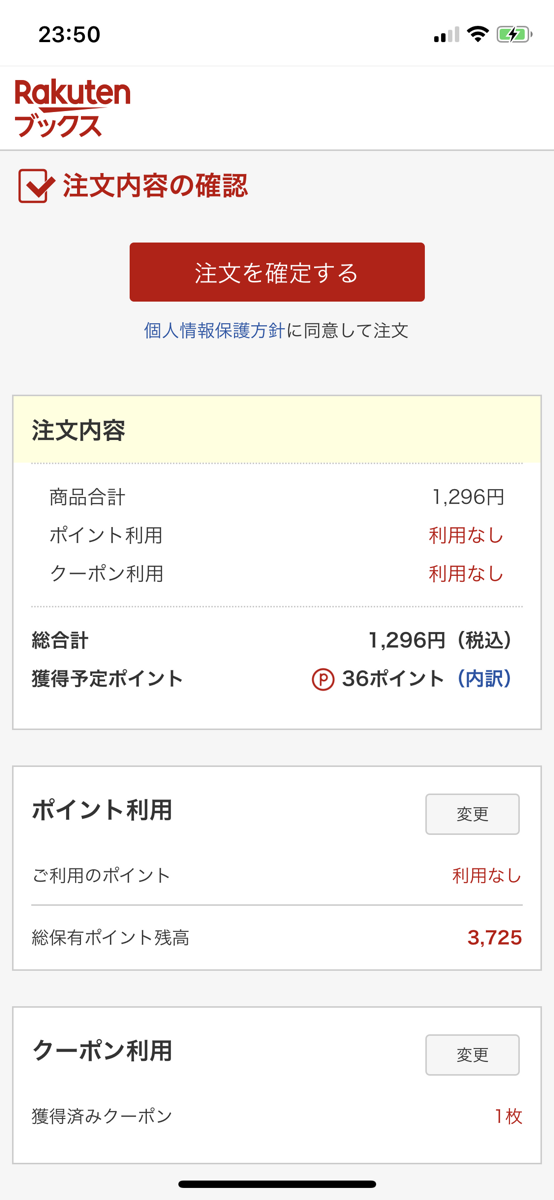Image resolution: width=554 pixels, height=1200 pixels.
Task: Tap the circled P point icon
Action: tap(323, 680)
